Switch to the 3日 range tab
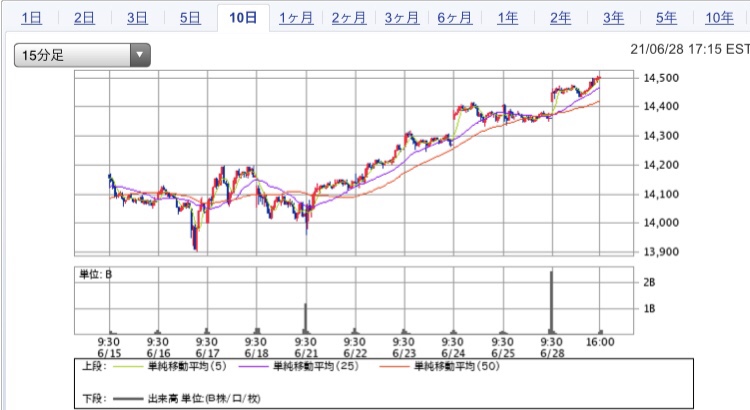 137,18
